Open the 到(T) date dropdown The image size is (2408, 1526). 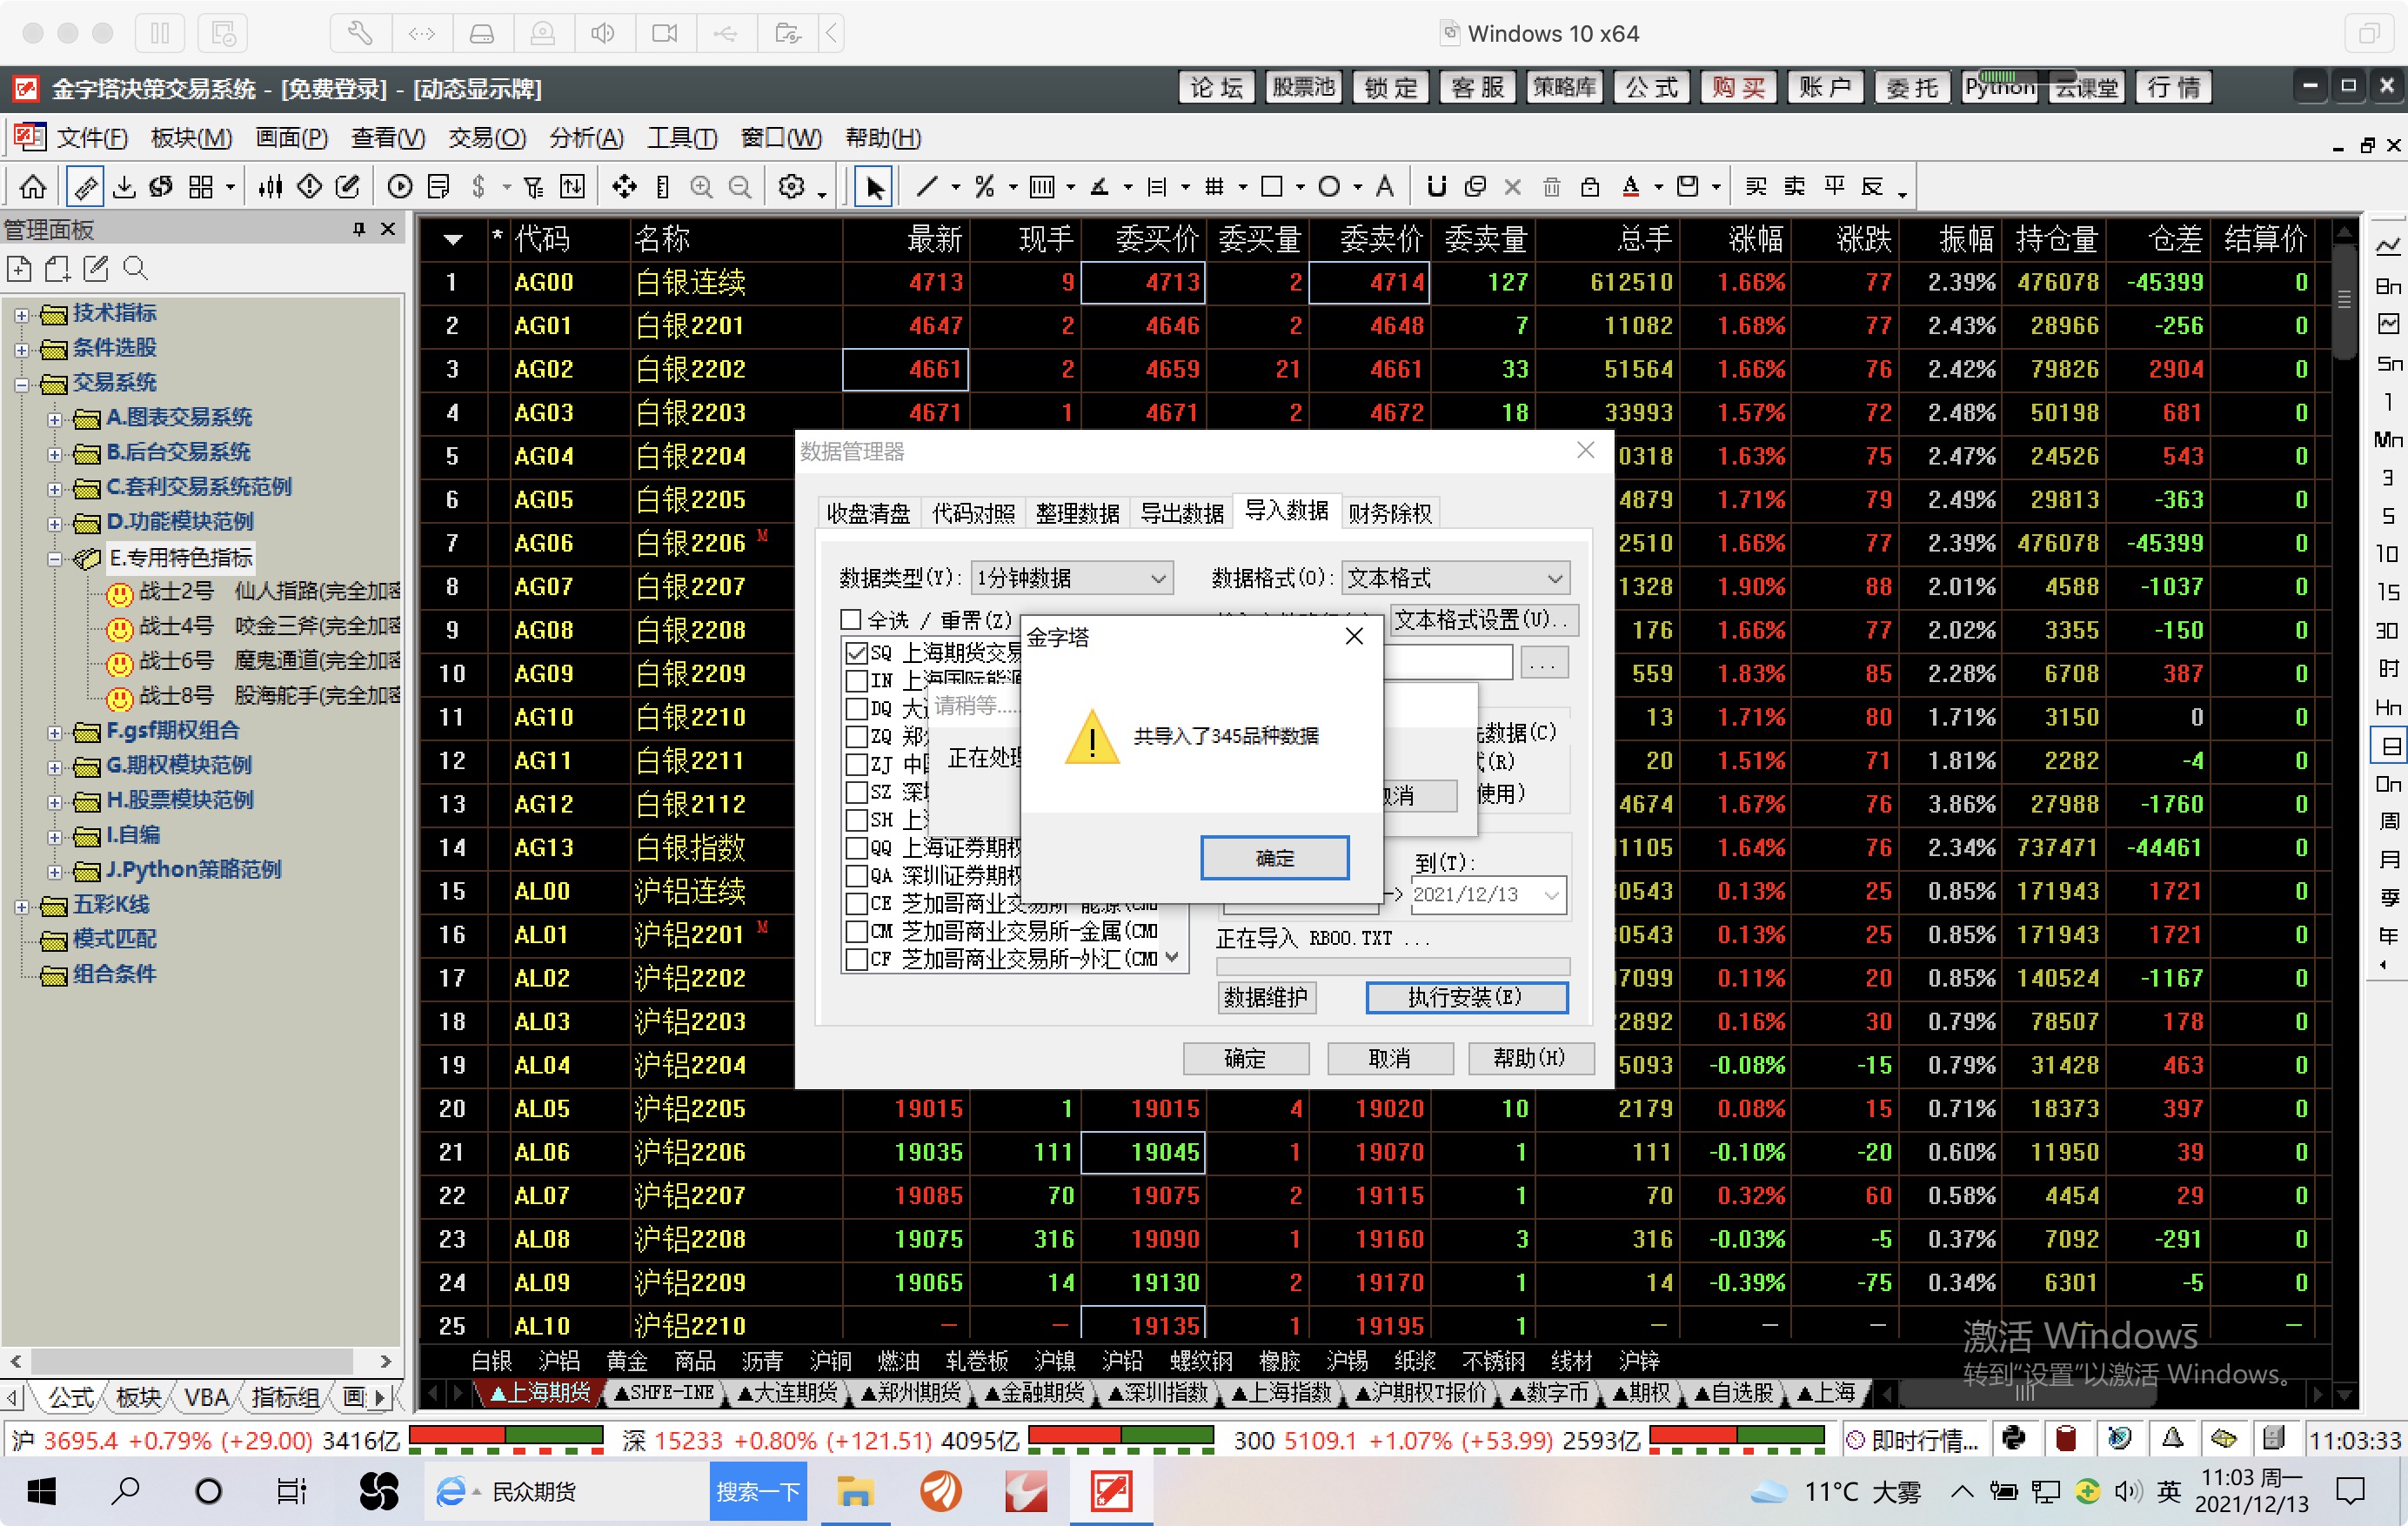[x=1552, y=894]
